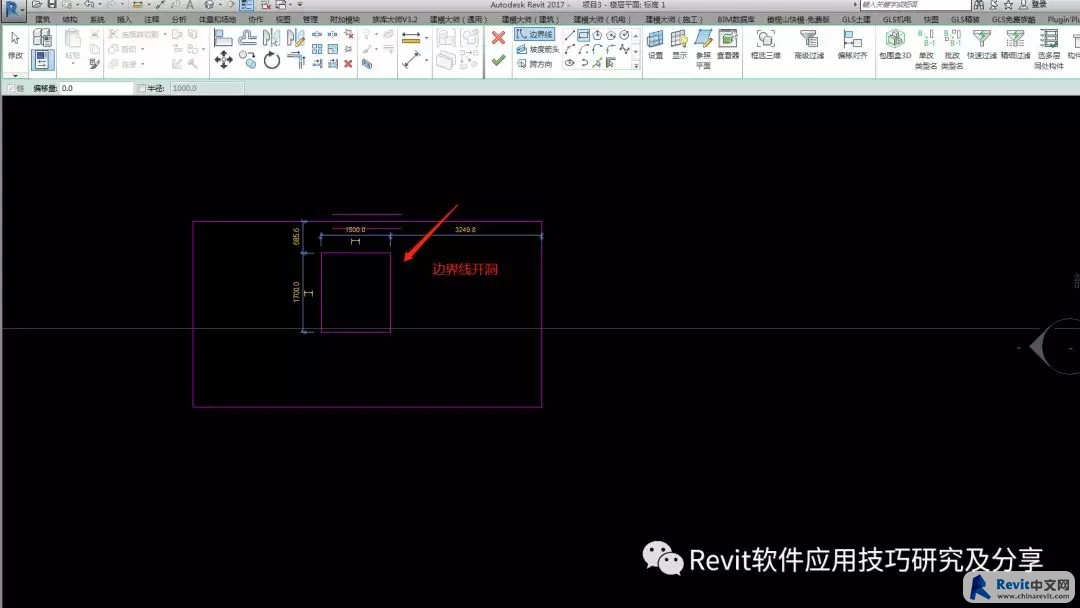The width and height of the screenshot is (1080, 608).
Task: Click the 3249.8 dimension text
Action: 465,229
